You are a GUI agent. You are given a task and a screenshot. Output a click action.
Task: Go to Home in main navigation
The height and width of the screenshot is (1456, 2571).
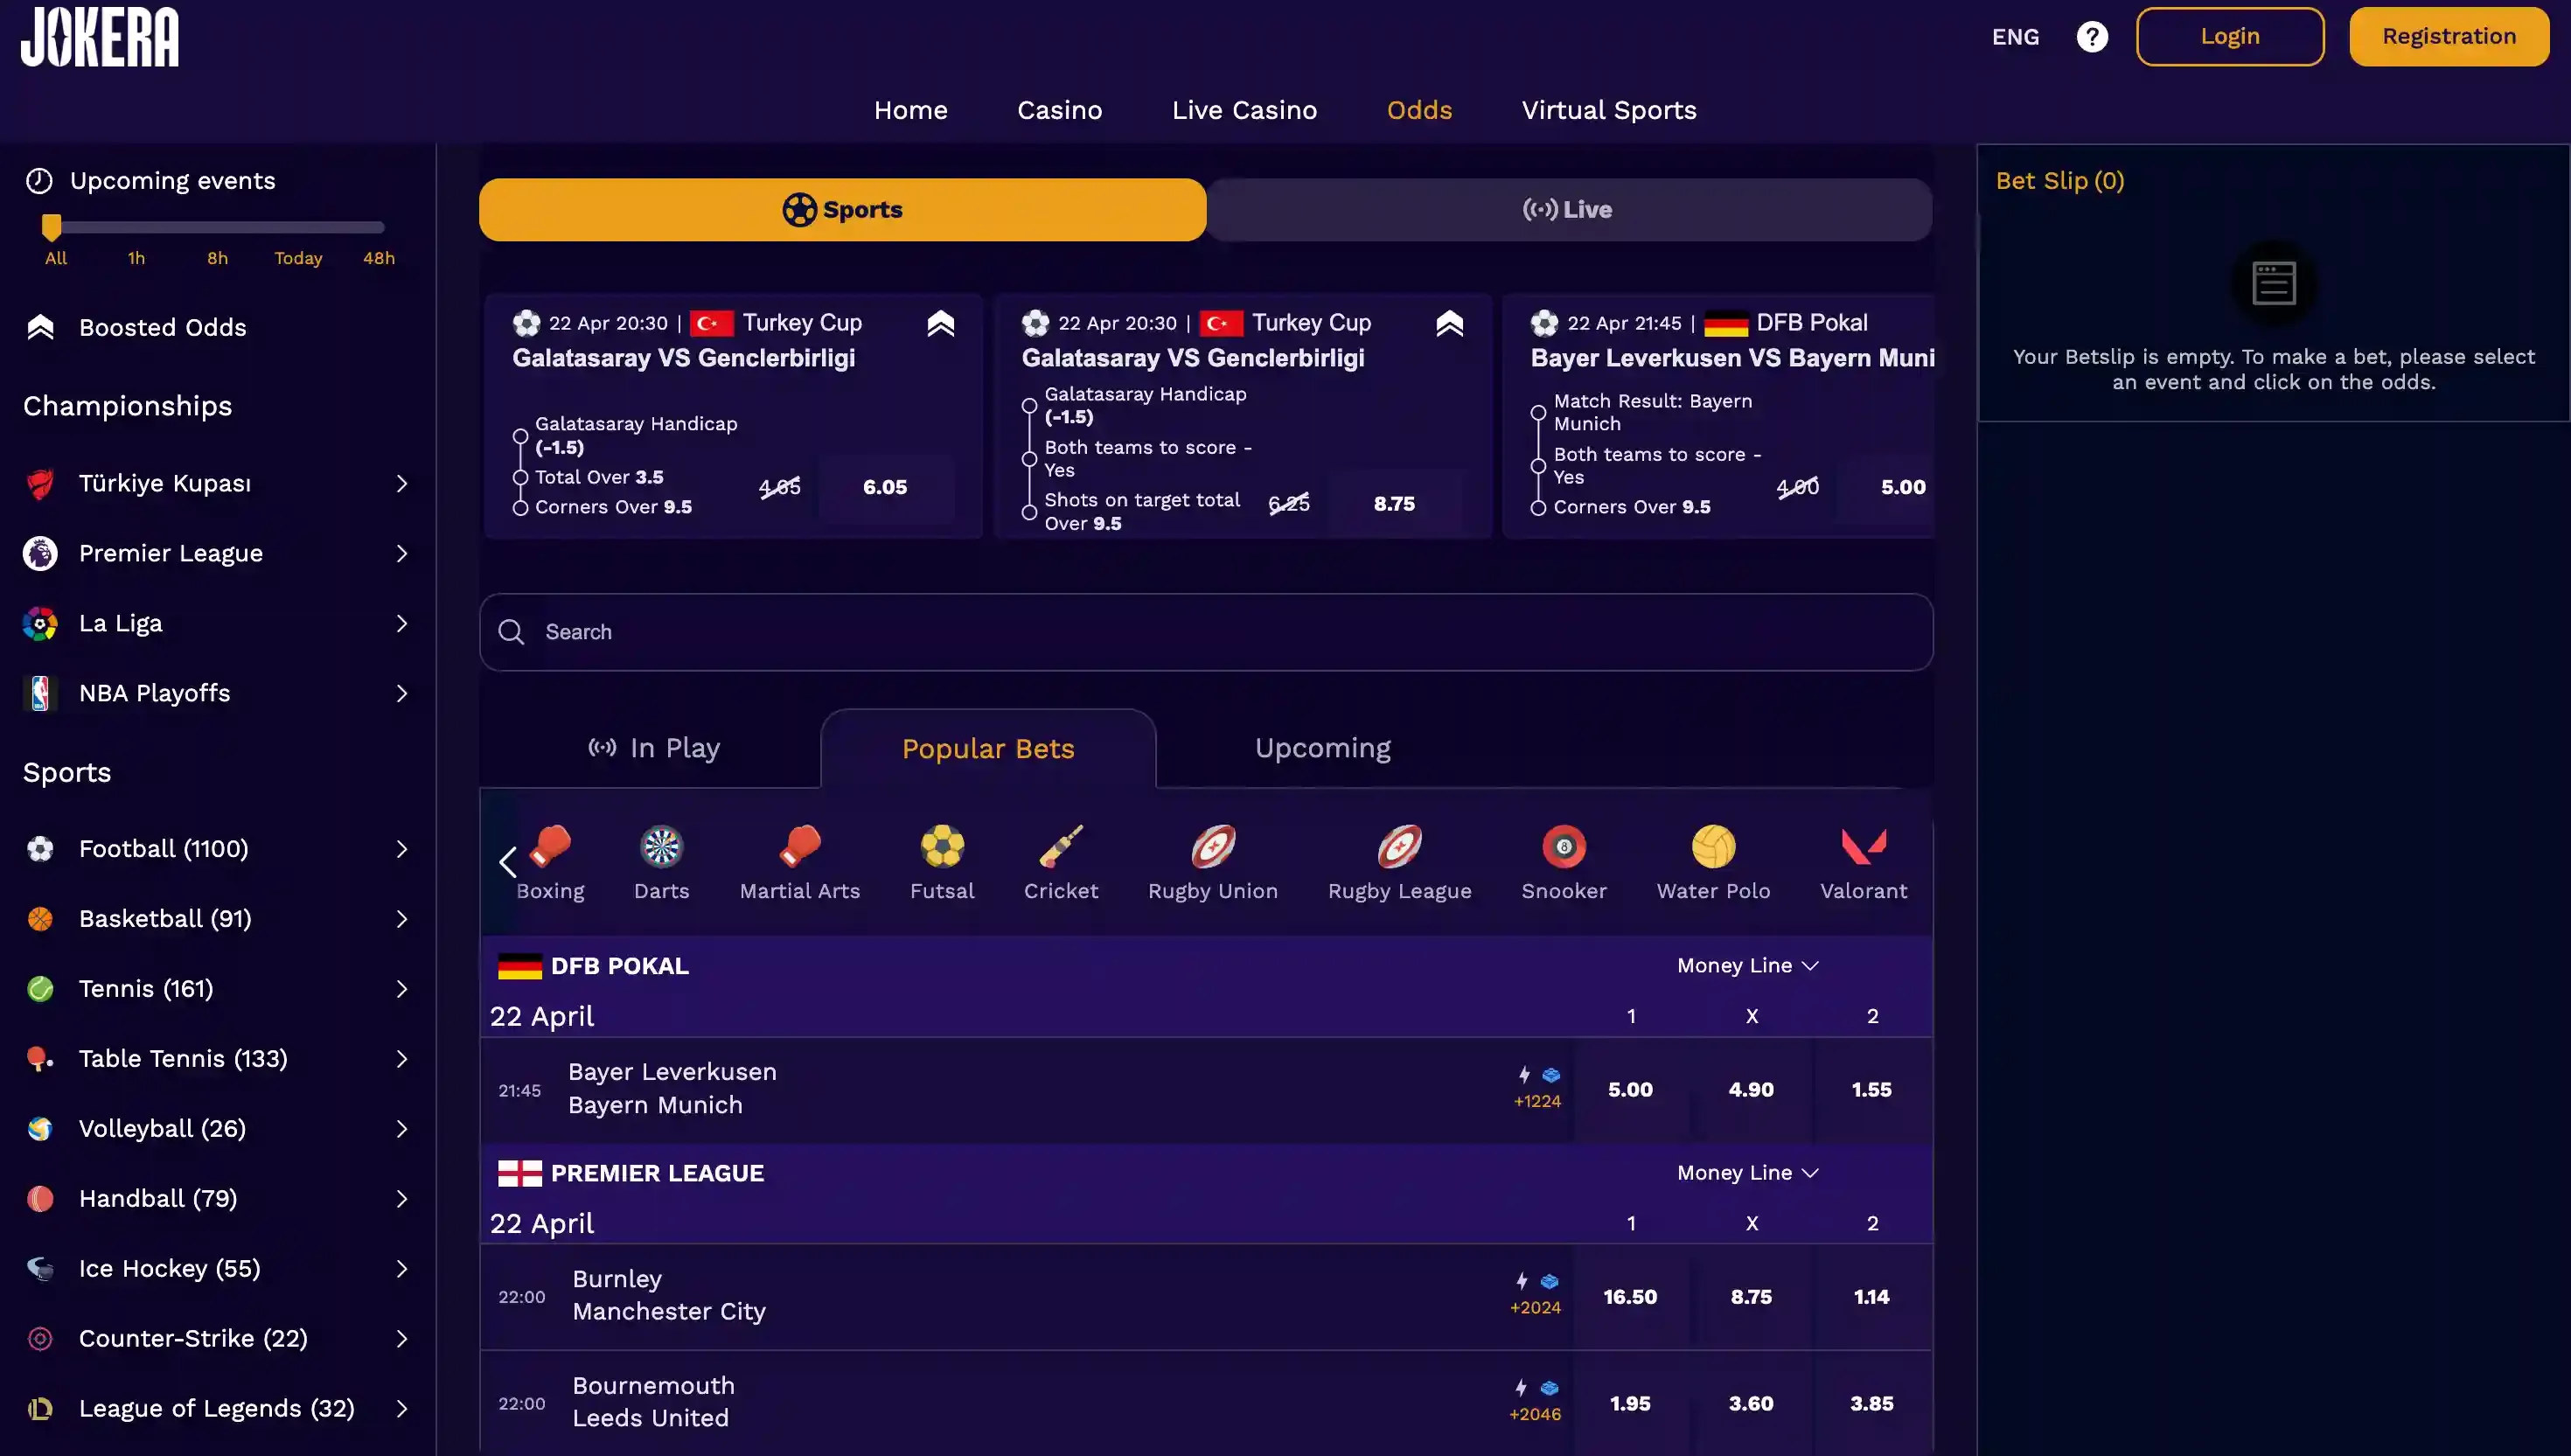[910, 110]
